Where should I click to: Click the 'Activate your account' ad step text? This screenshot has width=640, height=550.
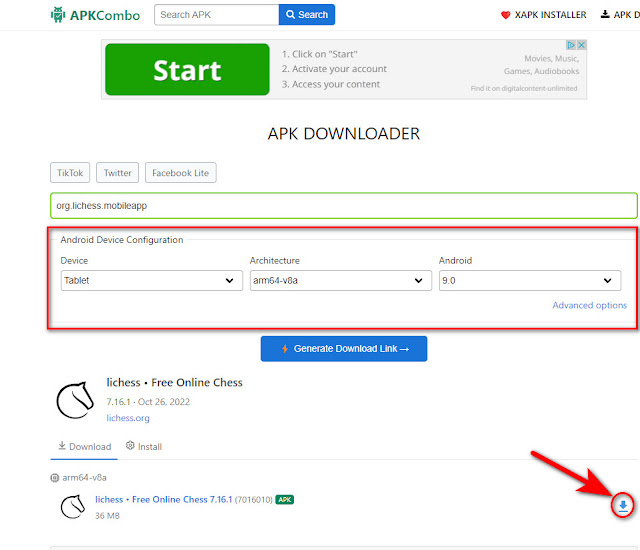pyautogui.click(x=339, y=69)
